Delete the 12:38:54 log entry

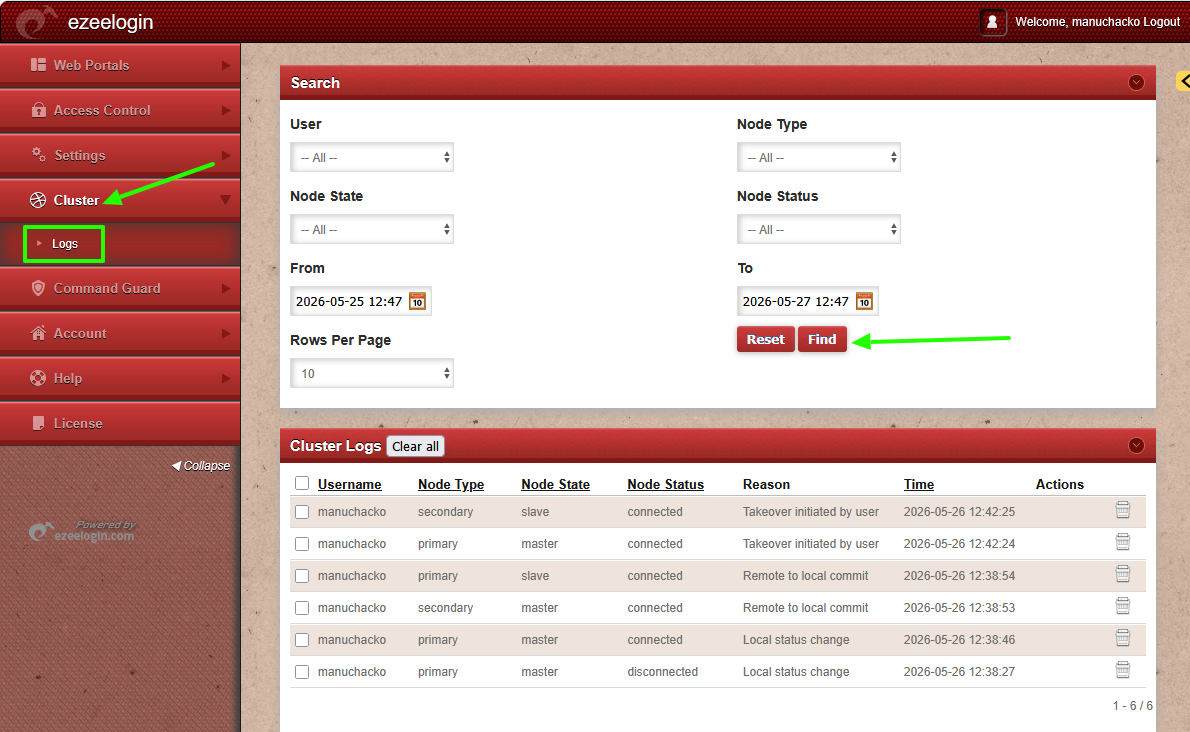[1123, 574]
